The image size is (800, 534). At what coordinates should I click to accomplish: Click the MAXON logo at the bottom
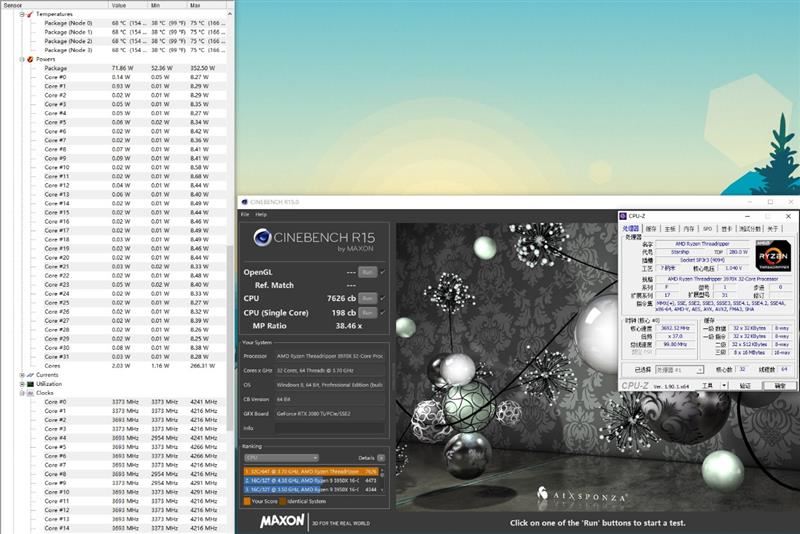pos(282,521)
